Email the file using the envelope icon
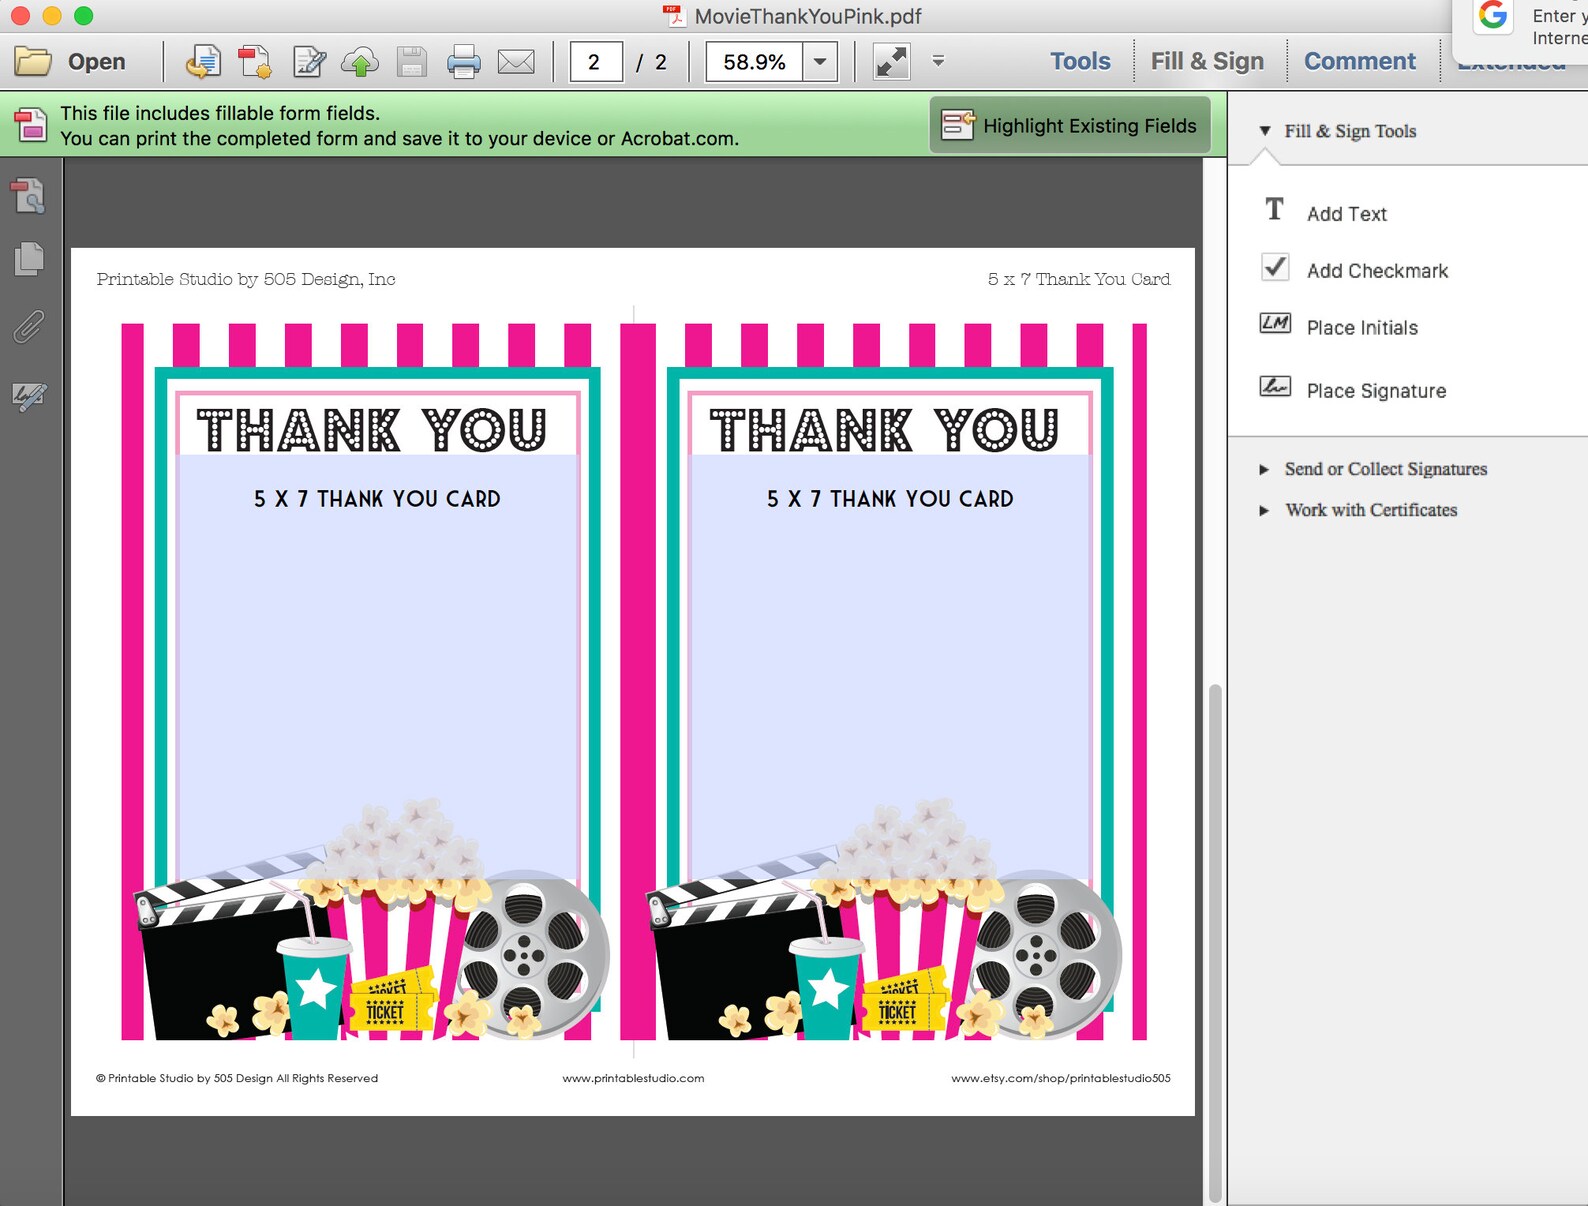 click(x=516, y=62)
